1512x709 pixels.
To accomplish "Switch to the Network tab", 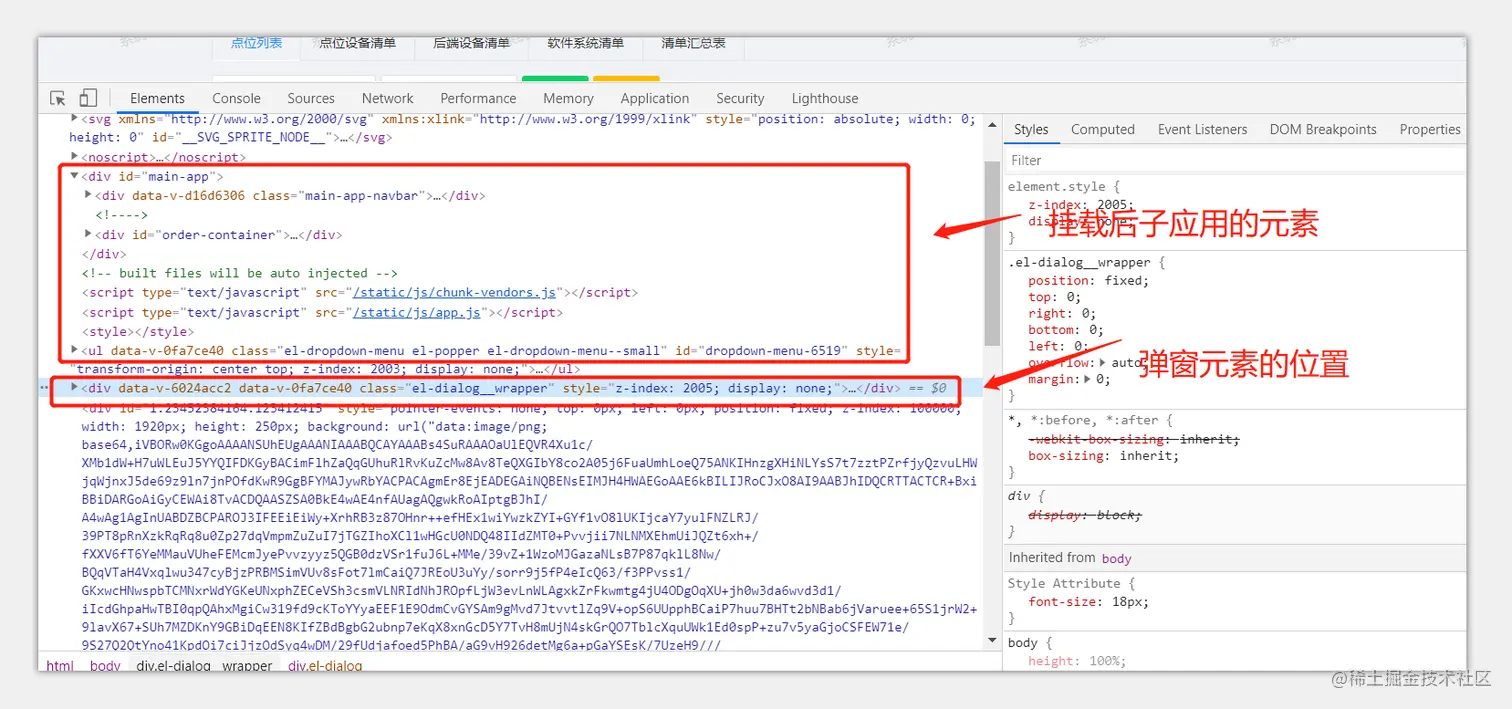I will click(x=388, y=98).
